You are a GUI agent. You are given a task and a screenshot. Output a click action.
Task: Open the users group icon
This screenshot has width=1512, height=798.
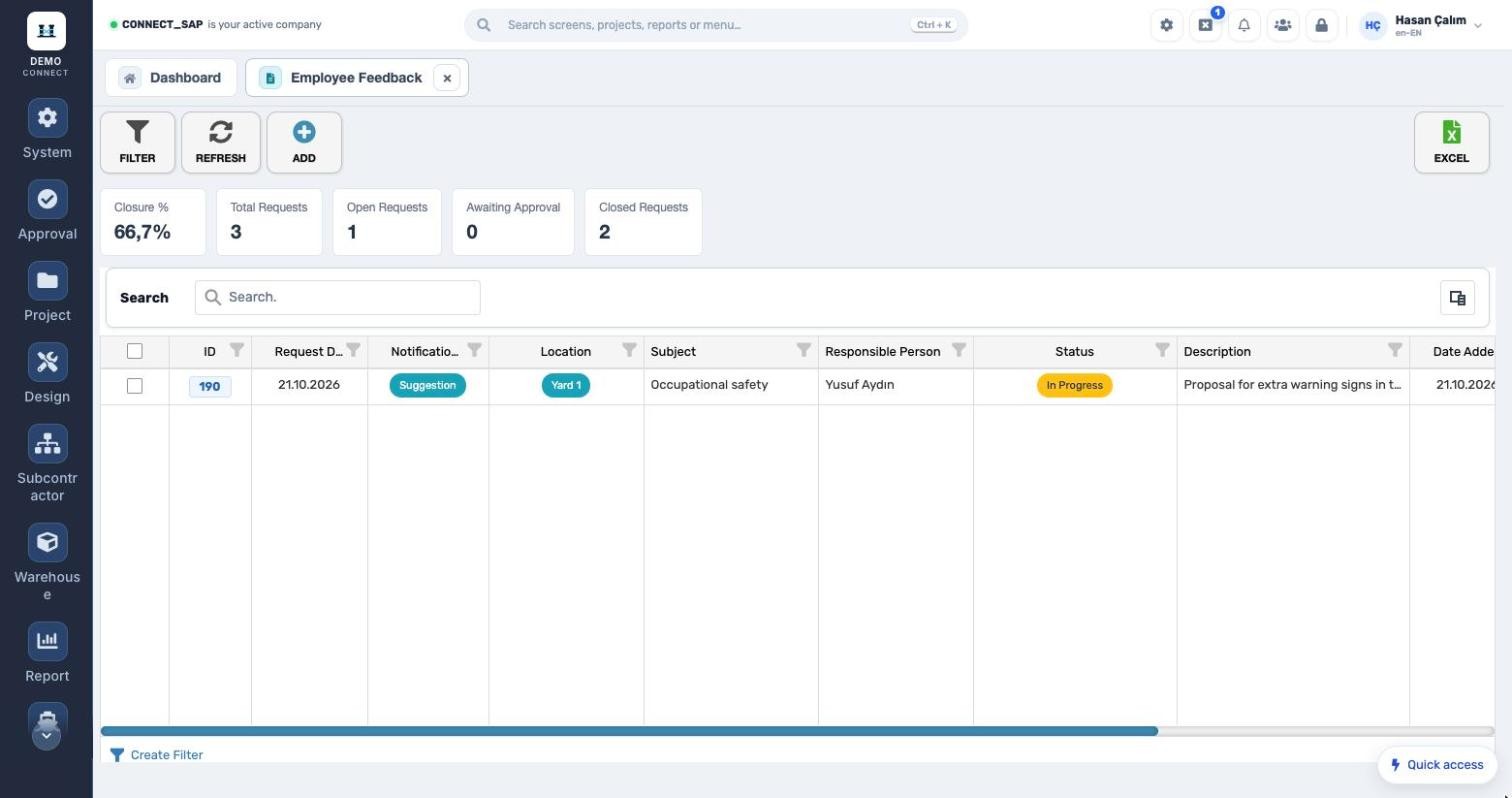(x=1283, y=25)
